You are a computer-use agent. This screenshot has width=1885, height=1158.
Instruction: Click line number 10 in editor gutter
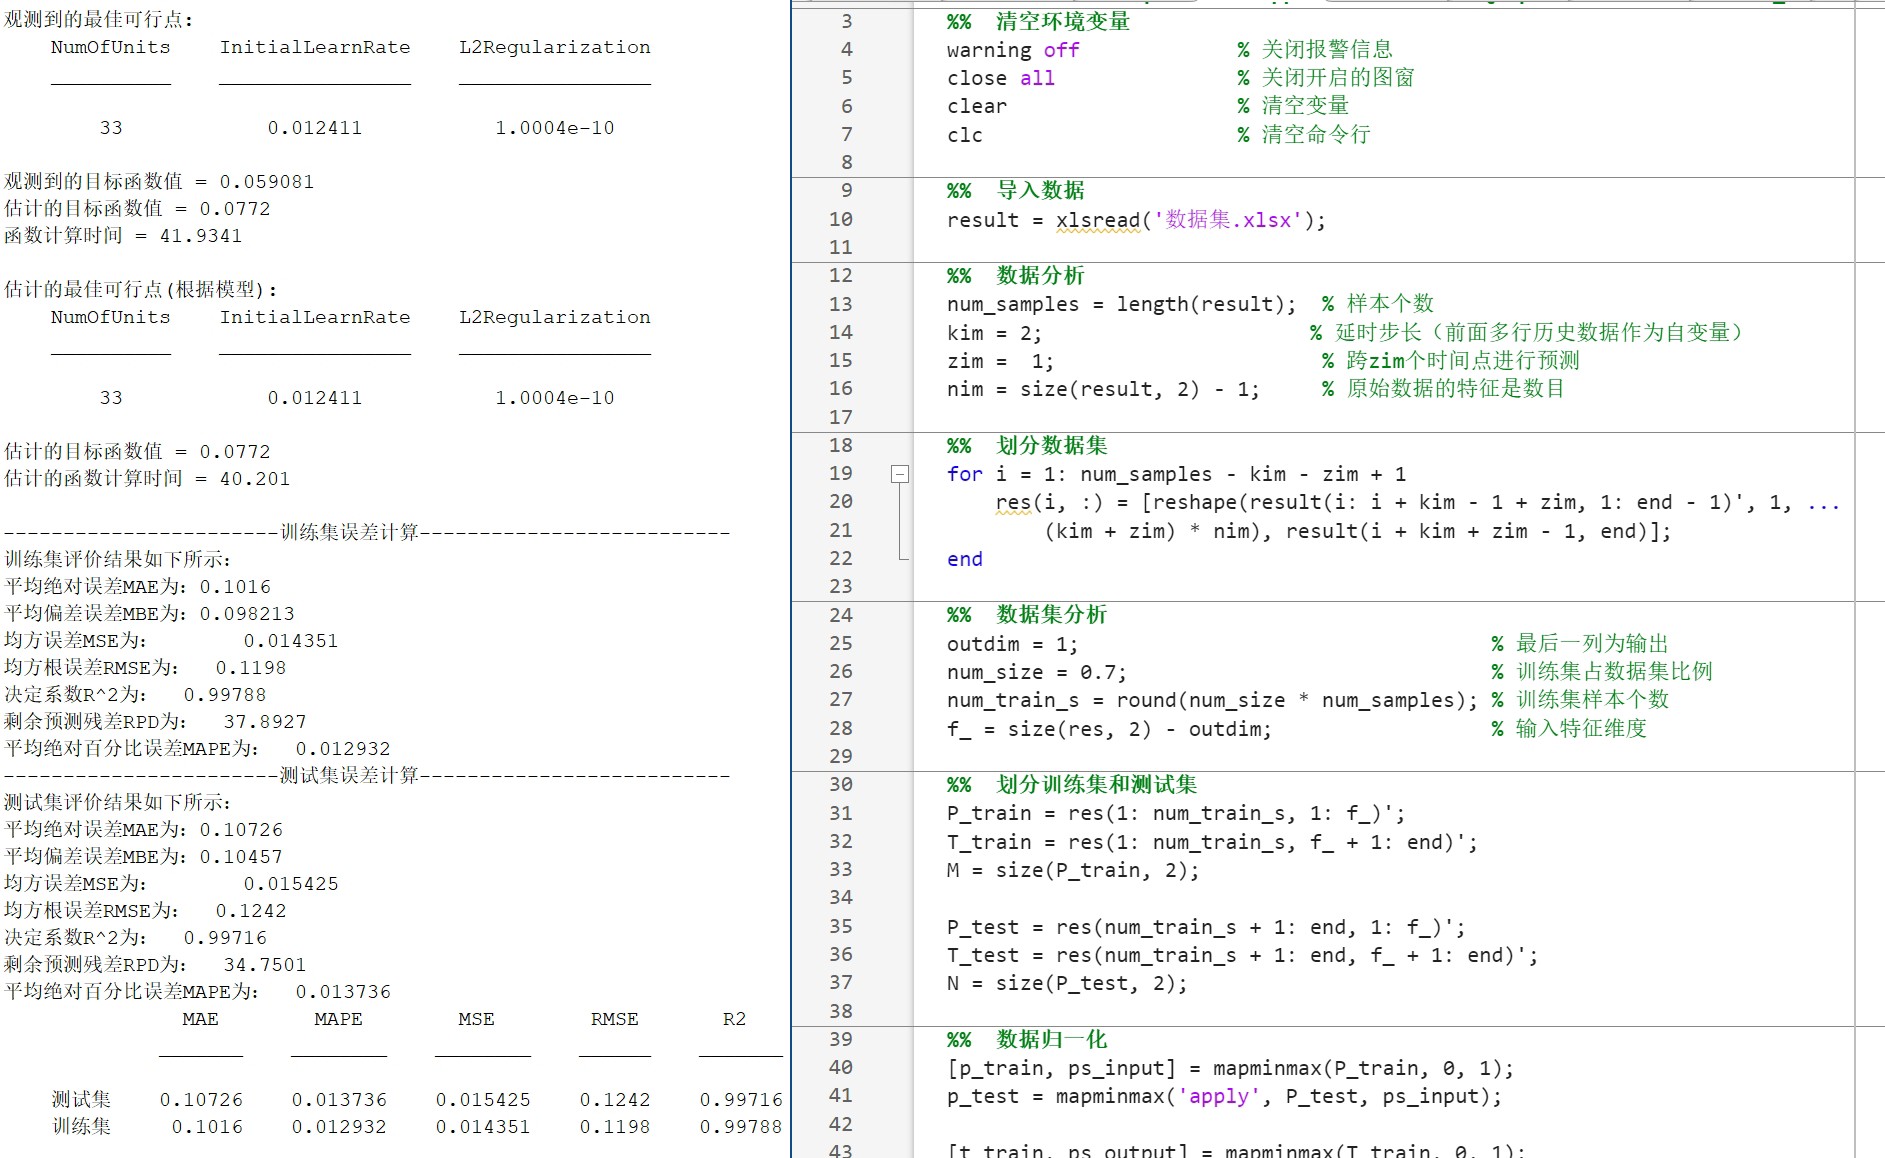pos(841,219)
